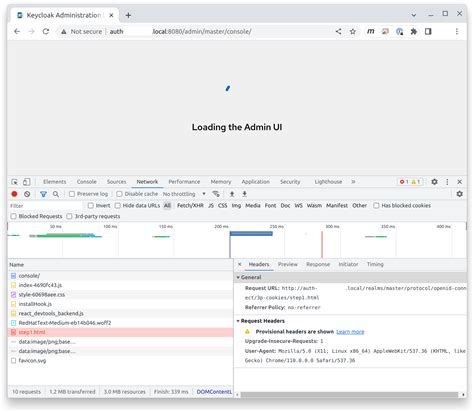Screen dimensions: 474x412
Task: Open the Response tab of the request
Action: click(x=318, y=264)
